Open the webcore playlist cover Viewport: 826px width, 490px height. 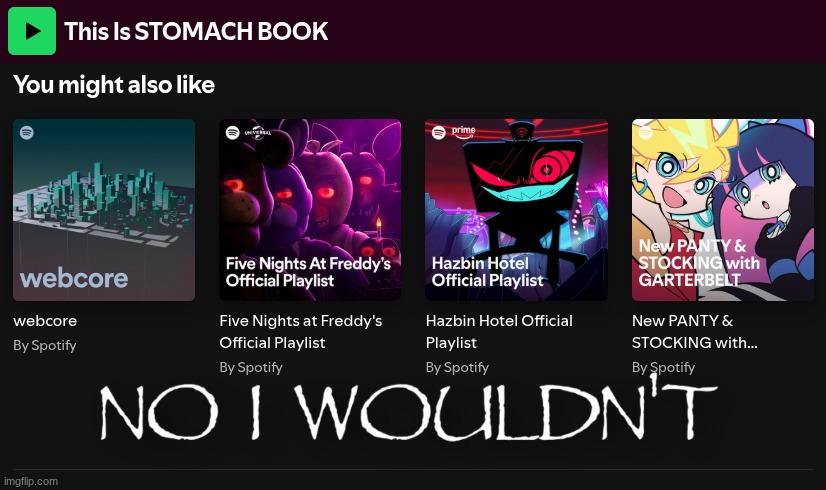tap(104, 210)
